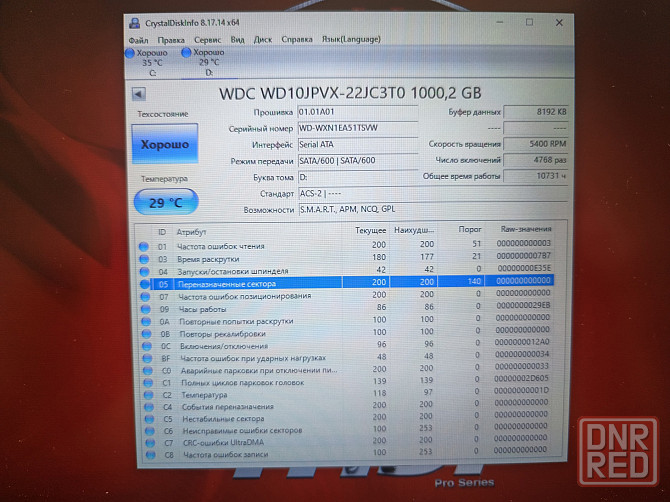Viewport: 670px width, 502px height.
Task: Click the ID column header
Action: click(x=162, y=232)
